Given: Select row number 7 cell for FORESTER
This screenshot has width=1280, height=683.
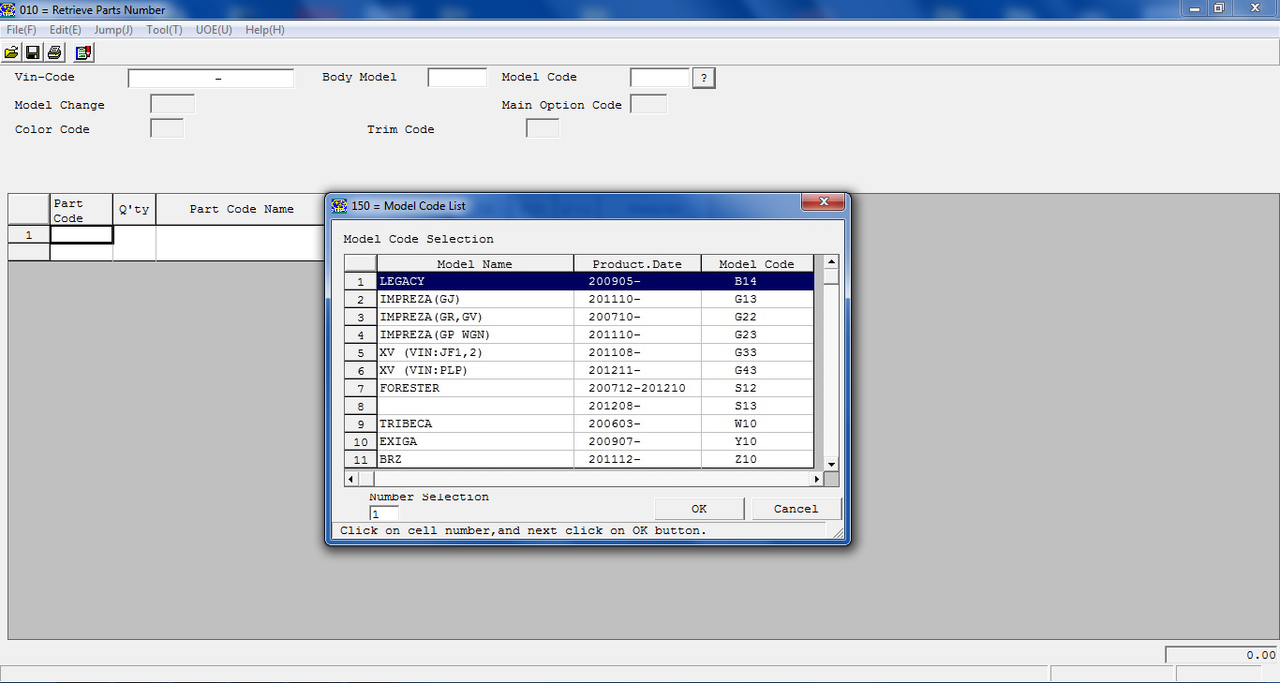Looking at the screenshot, I should coord(361,388).
